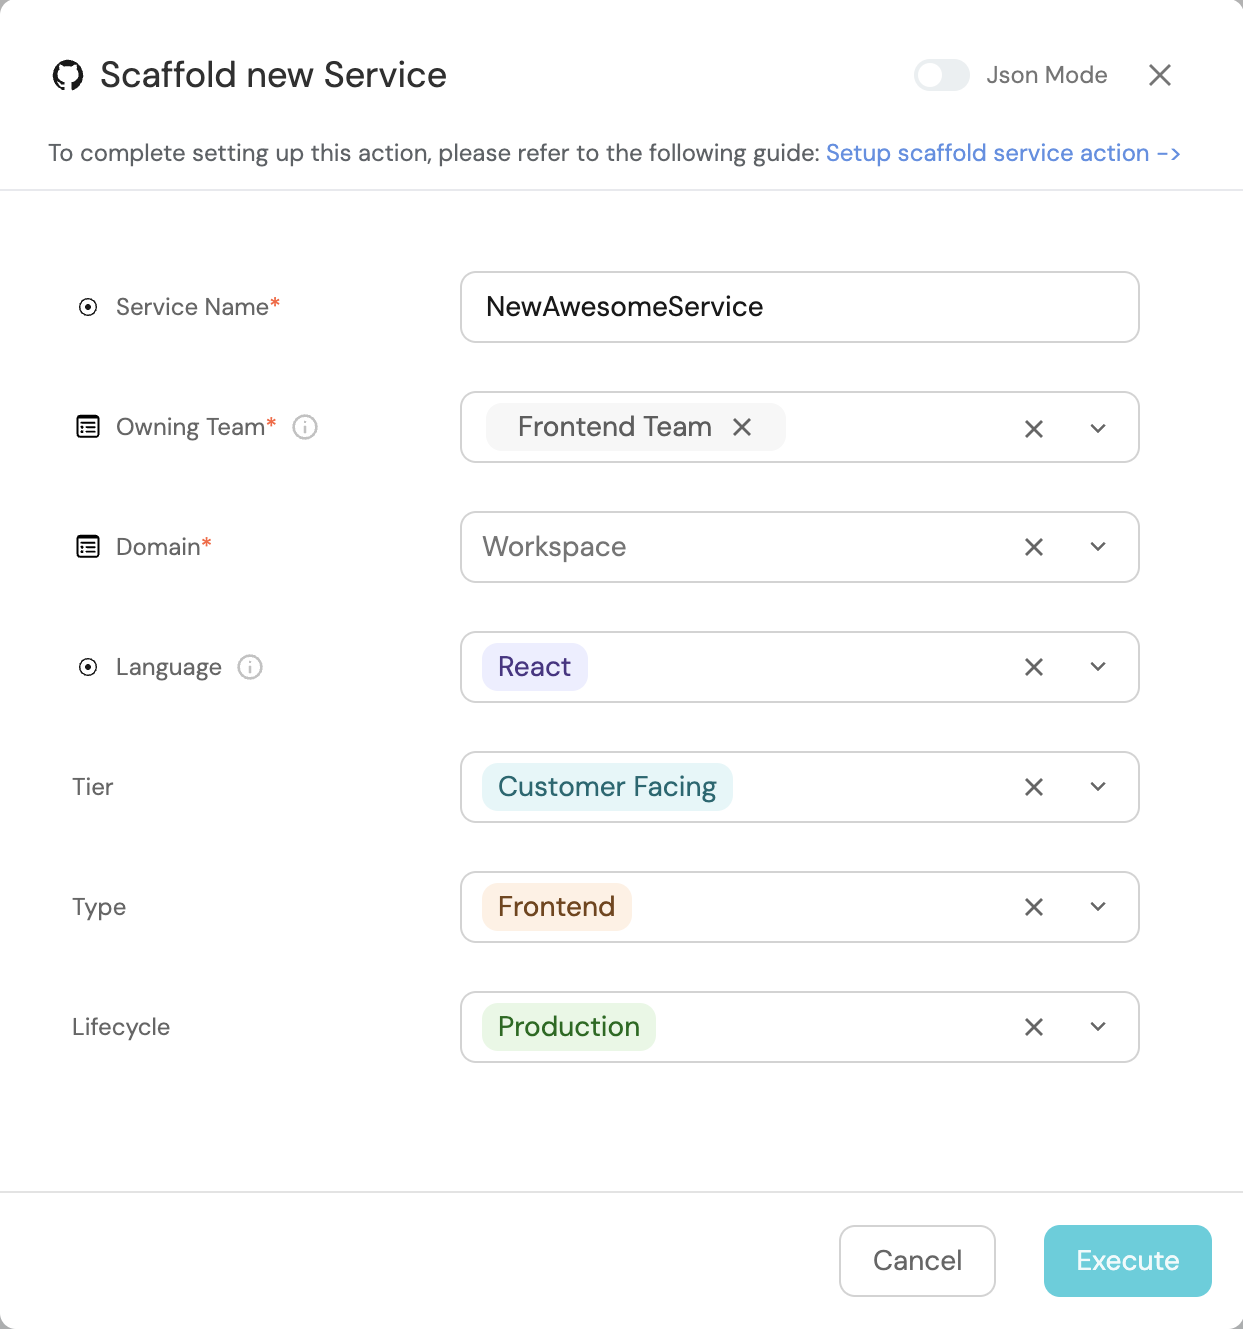Click info icon next to Language label

pos(250,667)
